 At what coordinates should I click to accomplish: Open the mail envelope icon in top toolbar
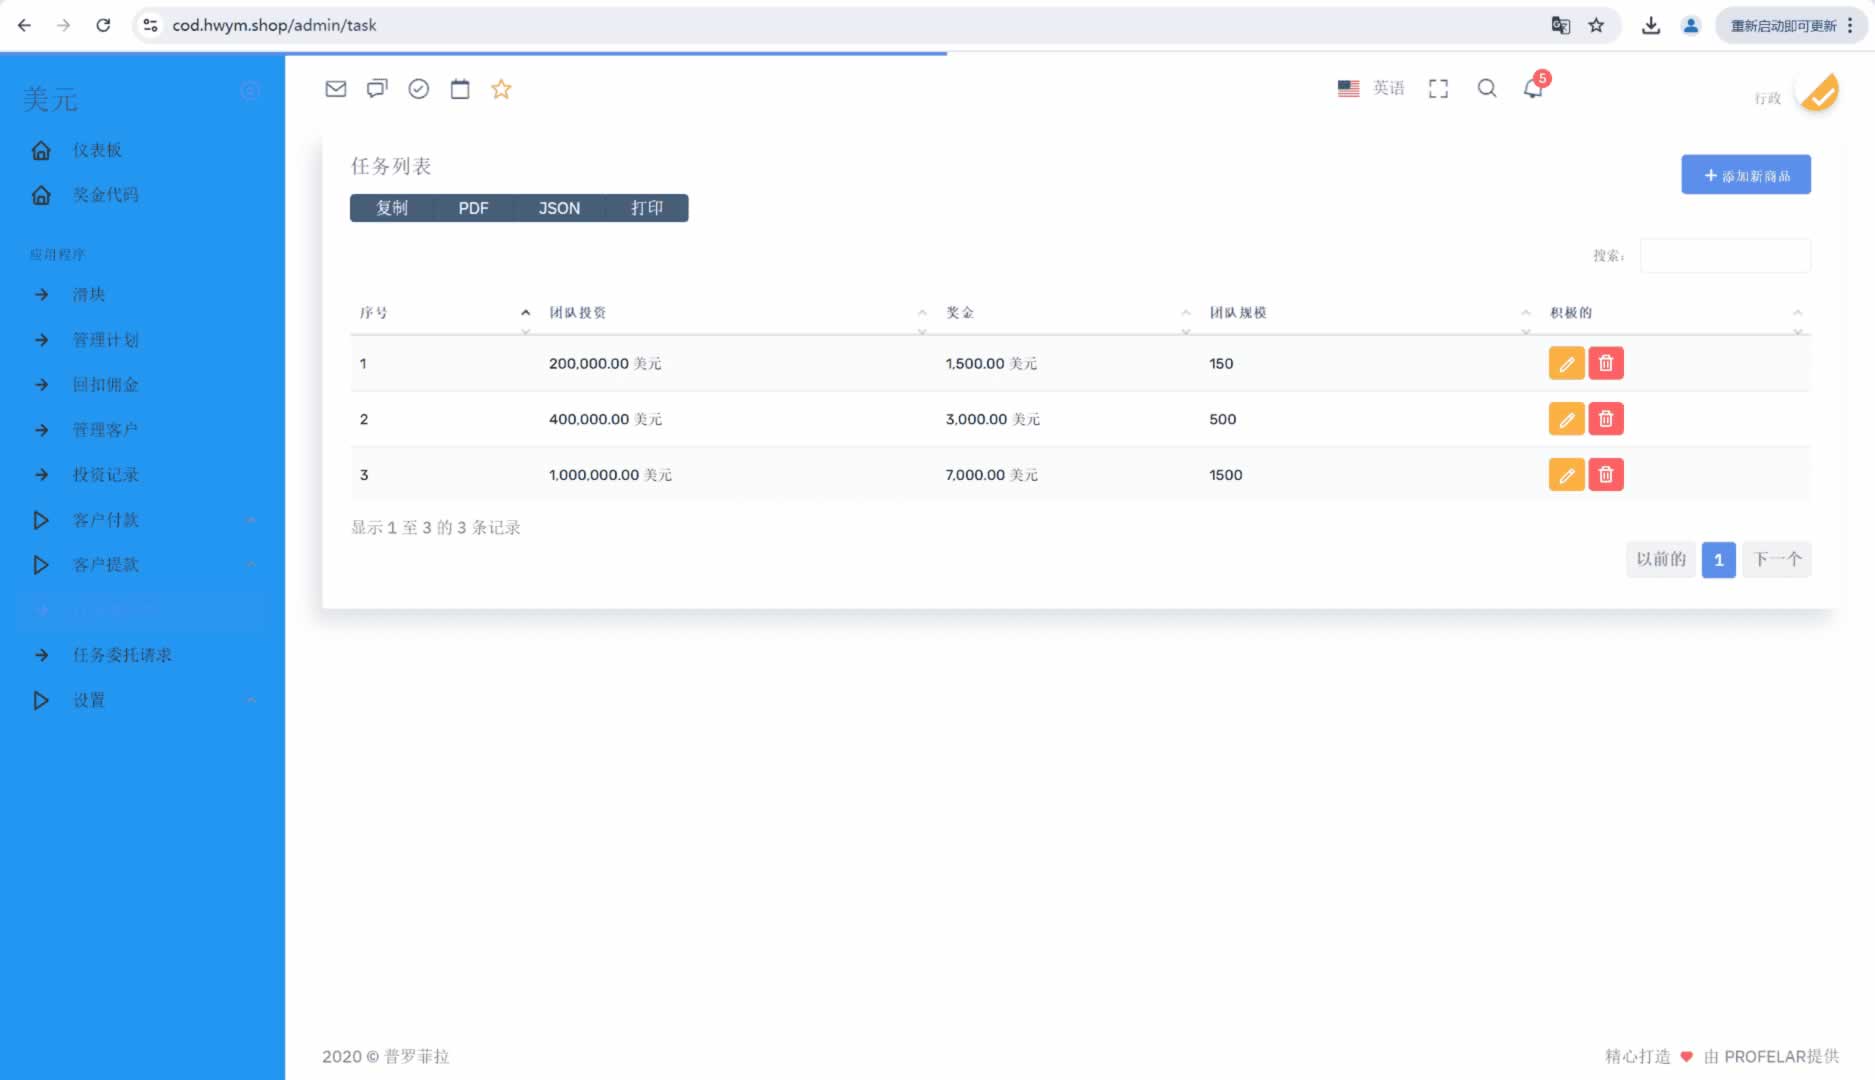click(x=336, y=89)
